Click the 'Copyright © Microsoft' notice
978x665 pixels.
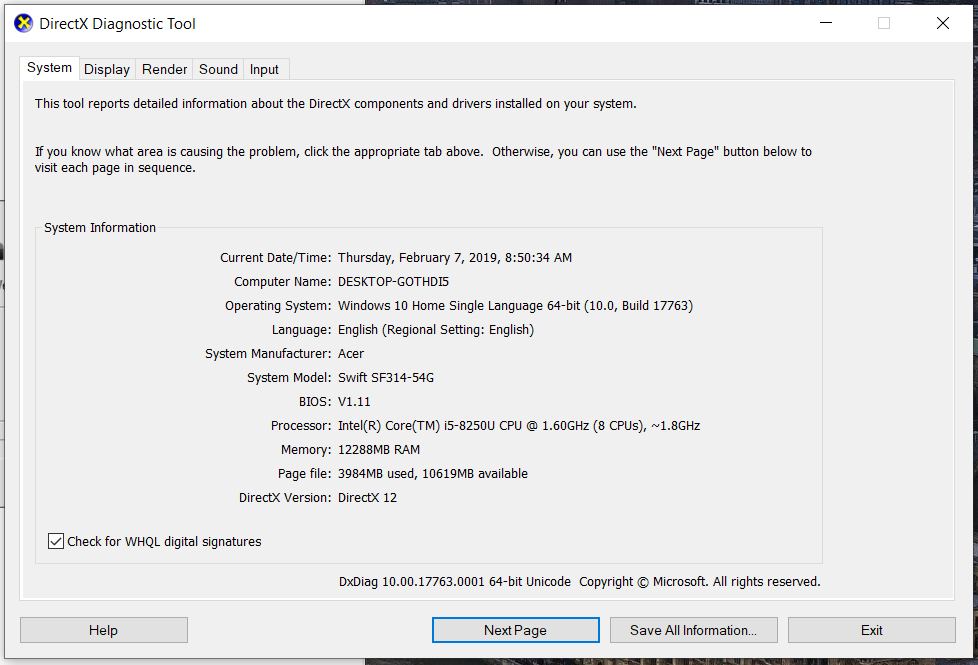click(x=642, y=581)
